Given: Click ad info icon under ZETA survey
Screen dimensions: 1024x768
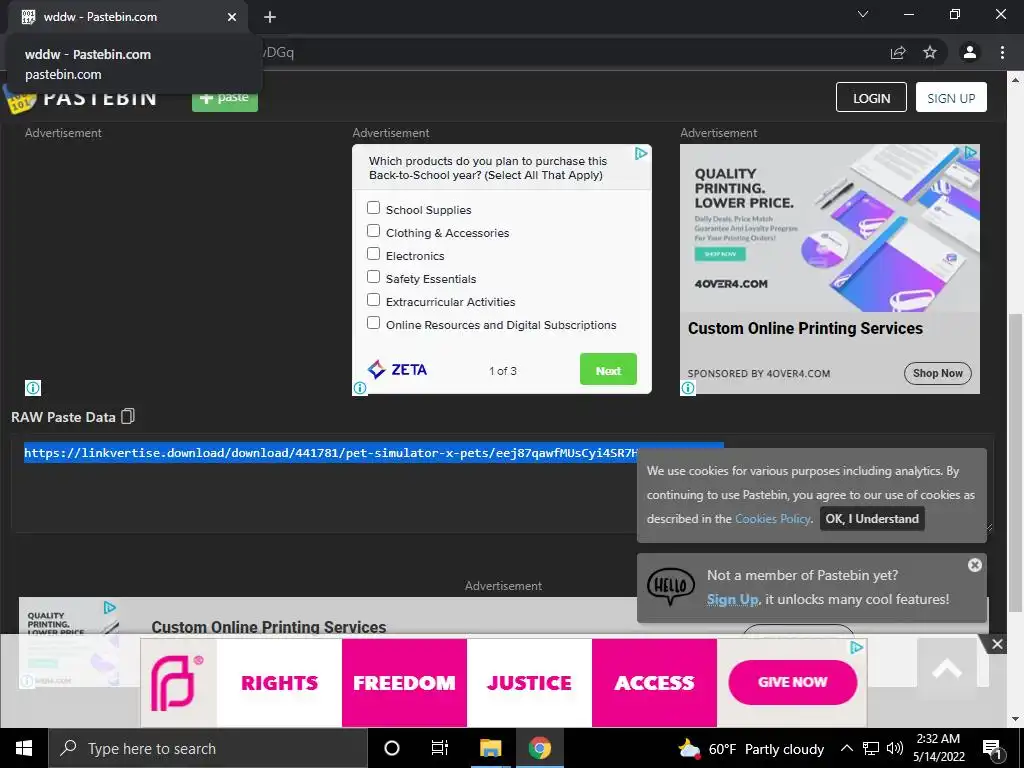Looking at the screenshot, I should click(x=360, y=388).
